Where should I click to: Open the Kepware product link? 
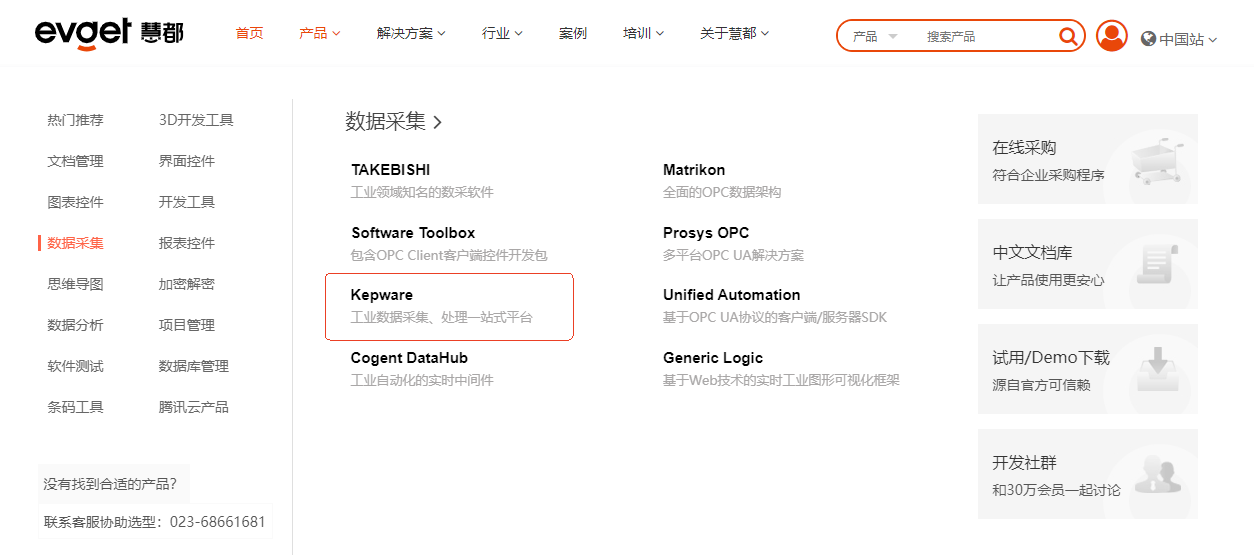click(382, 295)
